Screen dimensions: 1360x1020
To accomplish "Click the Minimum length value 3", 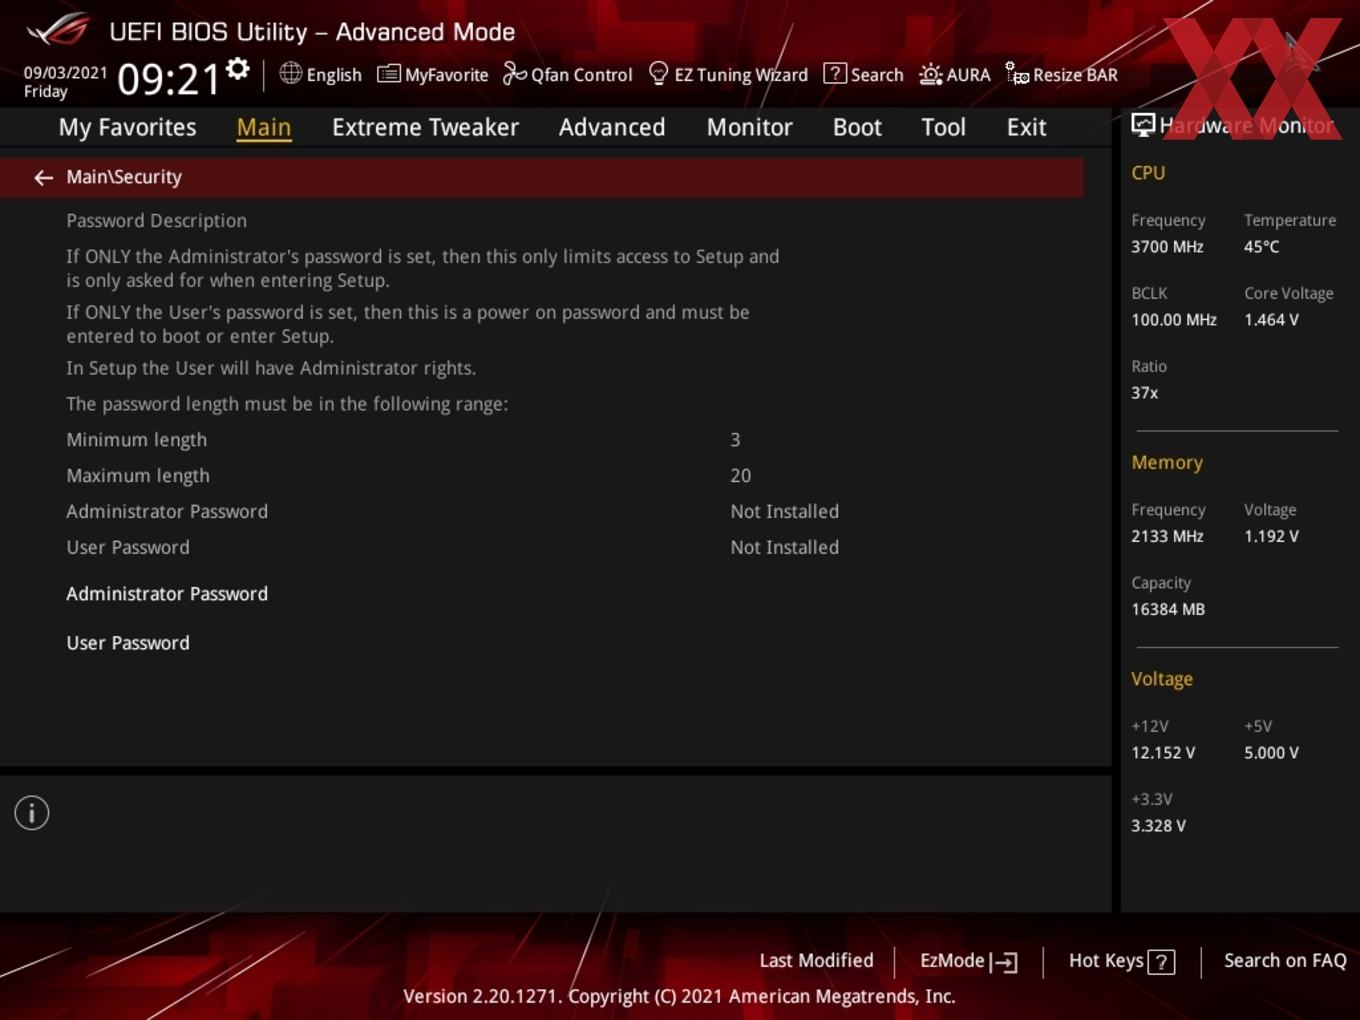I will (735, 440).
